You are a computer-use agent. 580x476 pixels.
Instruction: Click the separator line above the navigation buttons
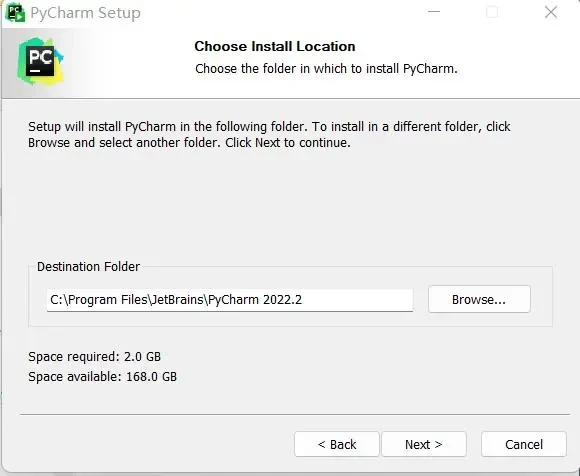(295, 415)
